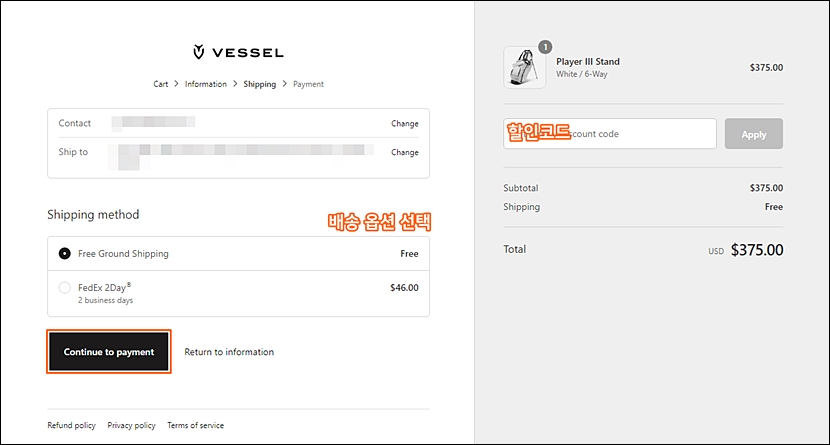The image size is (830, 445).
Task: Click the Return to information link
Action: [x=229, y=352]
